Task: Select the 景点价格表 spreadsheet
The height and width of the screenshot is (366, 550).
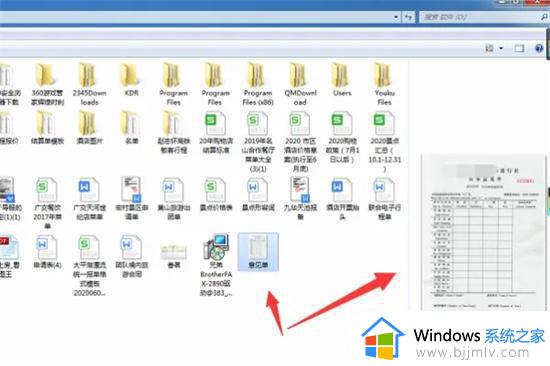Action: click(216, 195)
